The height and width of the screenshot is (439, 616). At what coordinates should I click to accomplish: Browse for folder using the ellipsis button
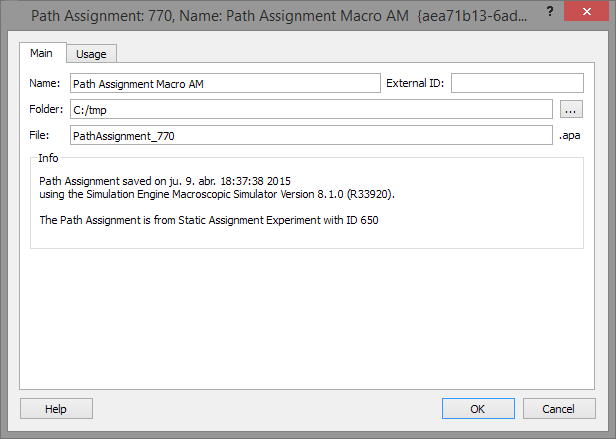571,109
